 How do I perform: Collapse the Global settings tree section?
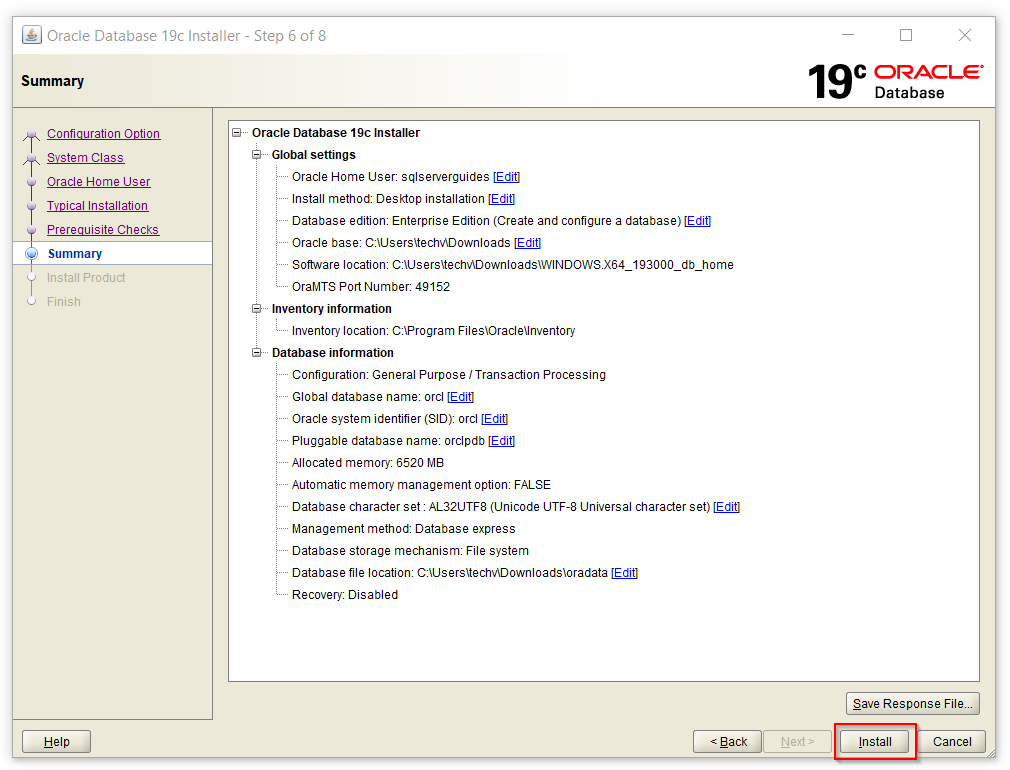[257, 155]
